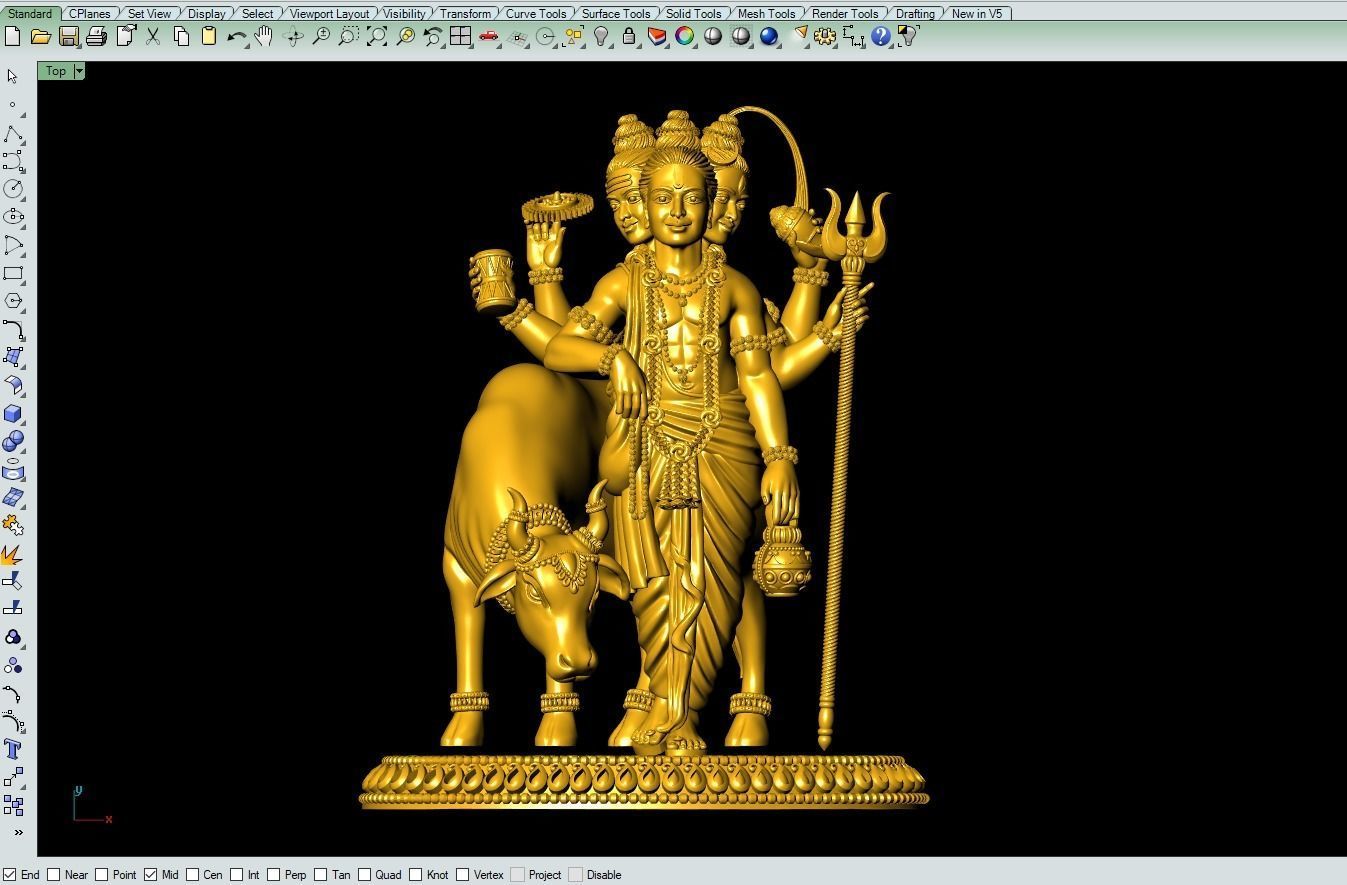Select the Polyline tool in the sidebar
Screen dimensions: 1347x885
[13, 133]
